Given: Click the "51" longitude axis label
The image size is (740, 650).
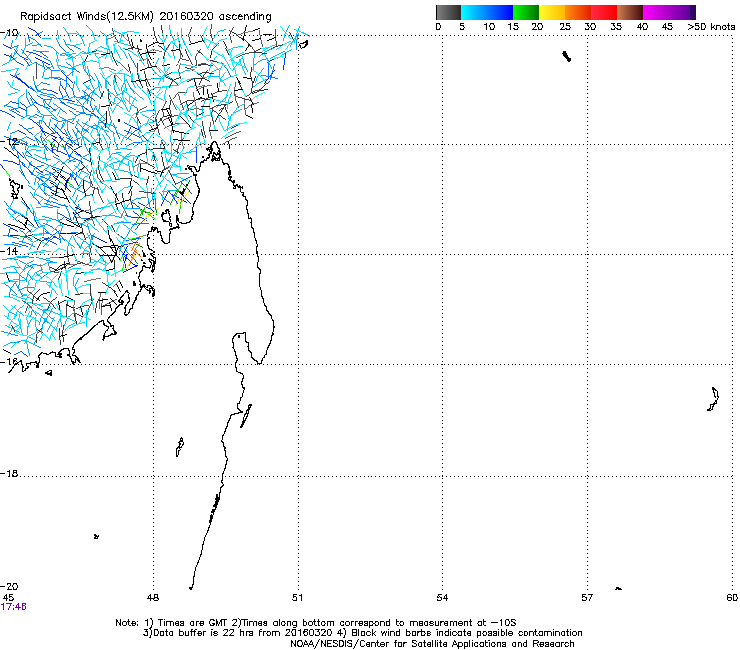Looking at the screenshot, I should coord(297,598).
